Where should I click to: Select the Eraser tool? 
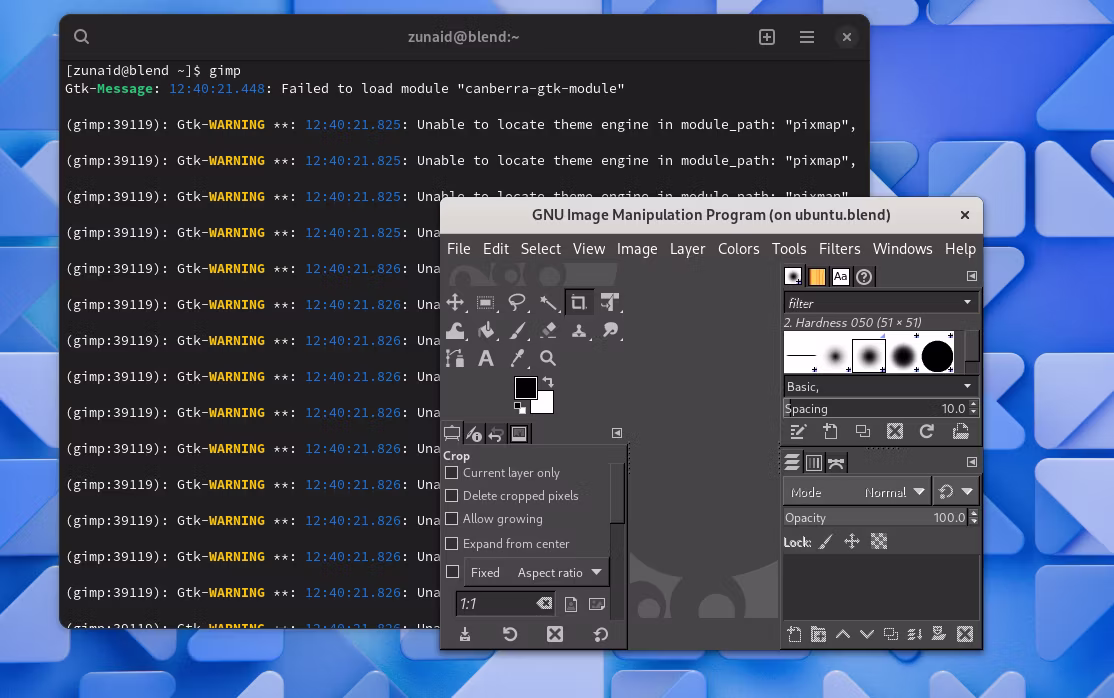point(548,331)
